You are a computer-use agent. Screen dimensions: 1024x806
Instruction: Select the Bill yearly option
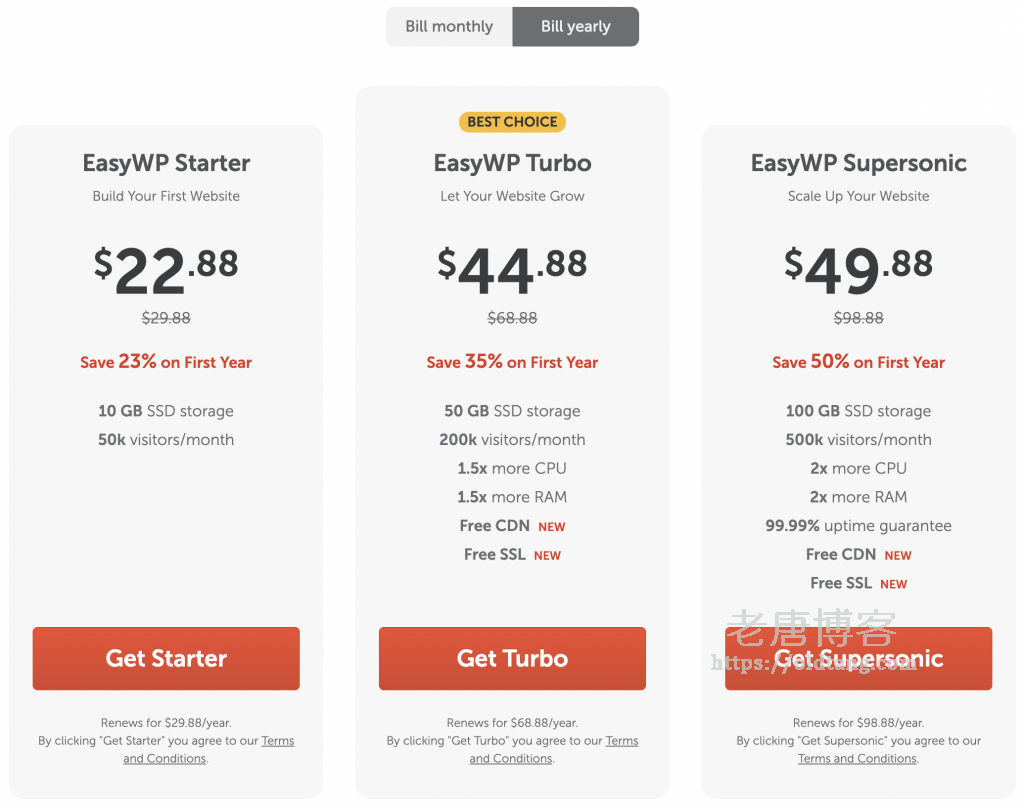click(x=575, y=27)
